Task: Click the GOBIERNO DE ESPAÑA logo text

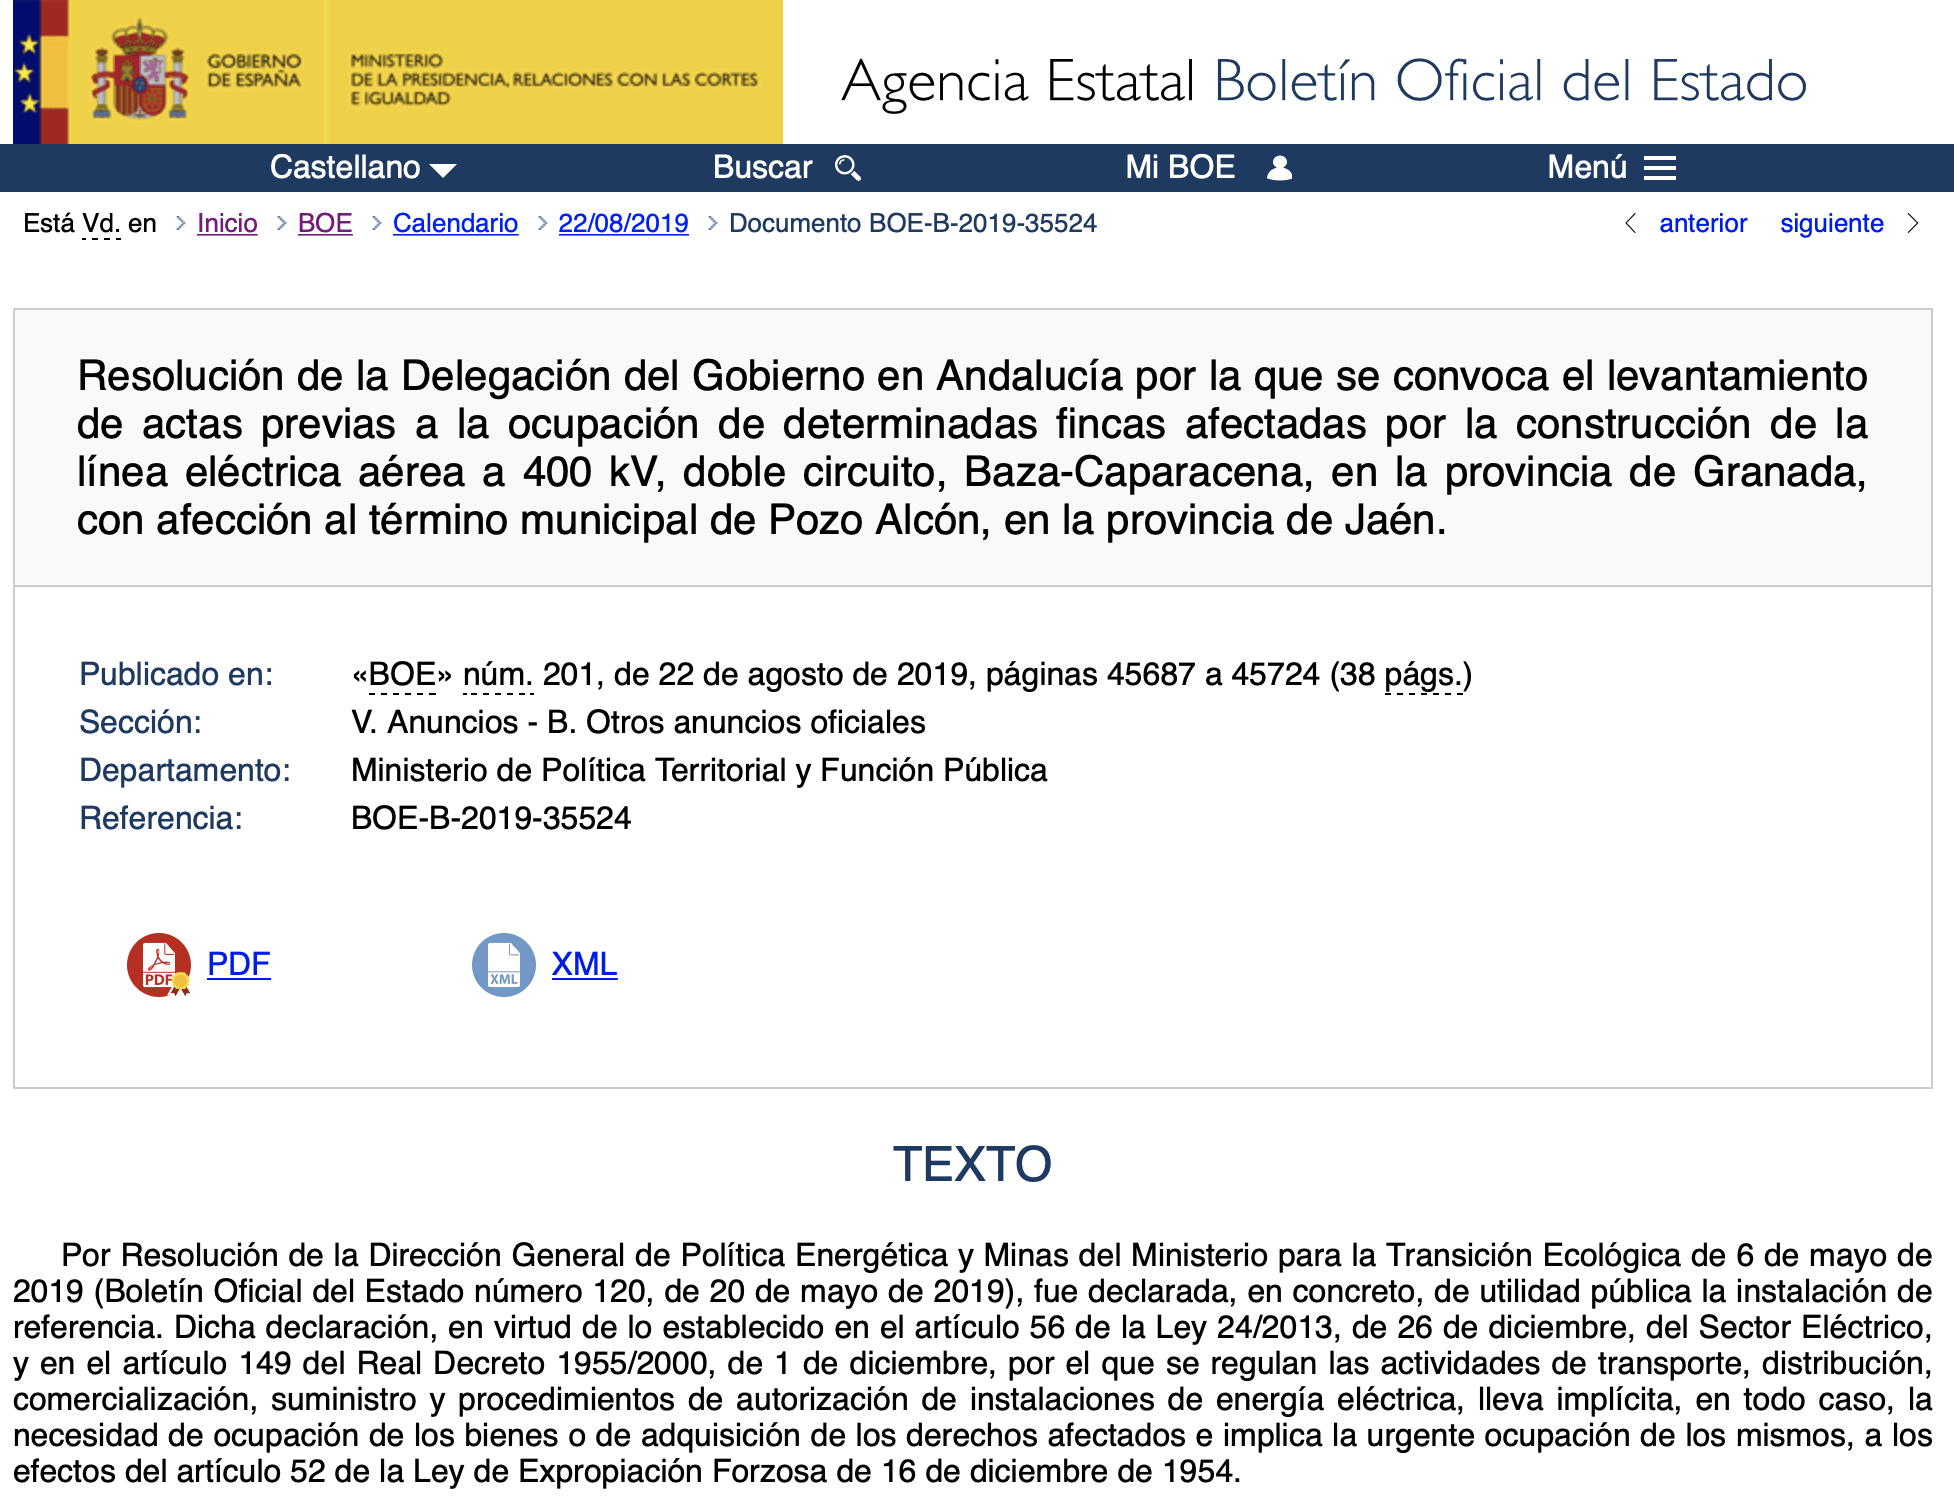Action: click(254, 71)
